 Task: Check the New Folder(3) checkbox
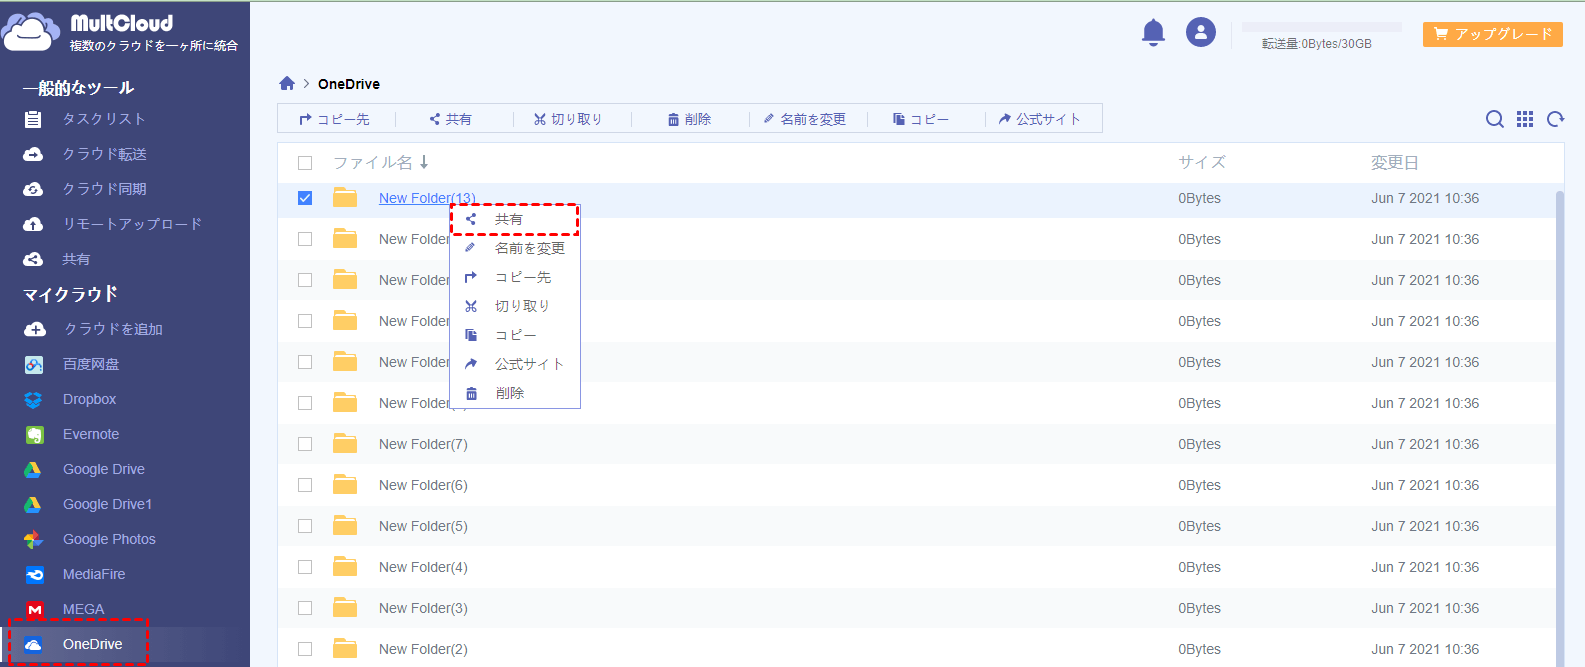pyautogui.click(x=305, y=608)
